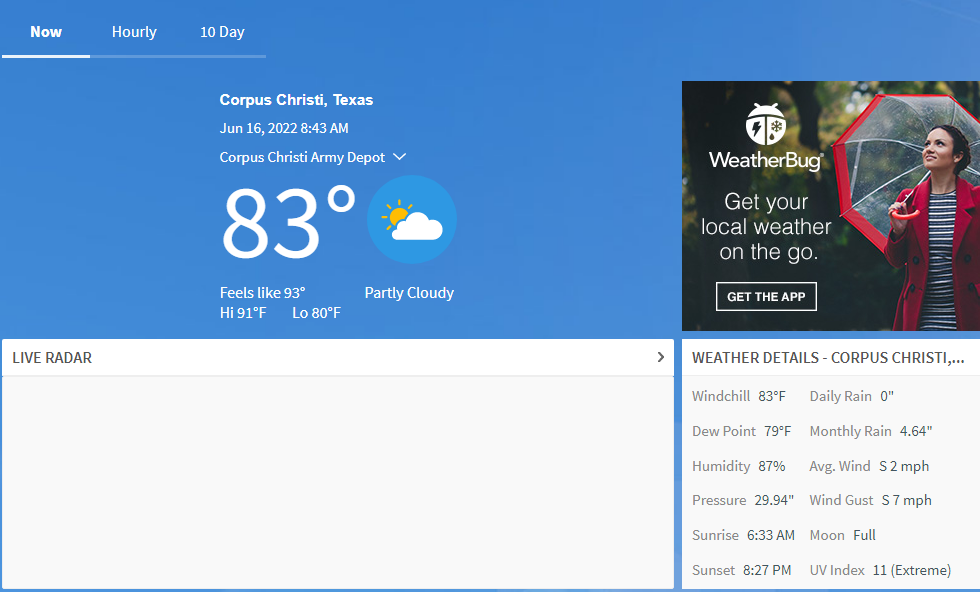Image resolution: width=980 pixels, height=592 pixels.
Task: Click the Weather Details panel header
Action: 828,358
